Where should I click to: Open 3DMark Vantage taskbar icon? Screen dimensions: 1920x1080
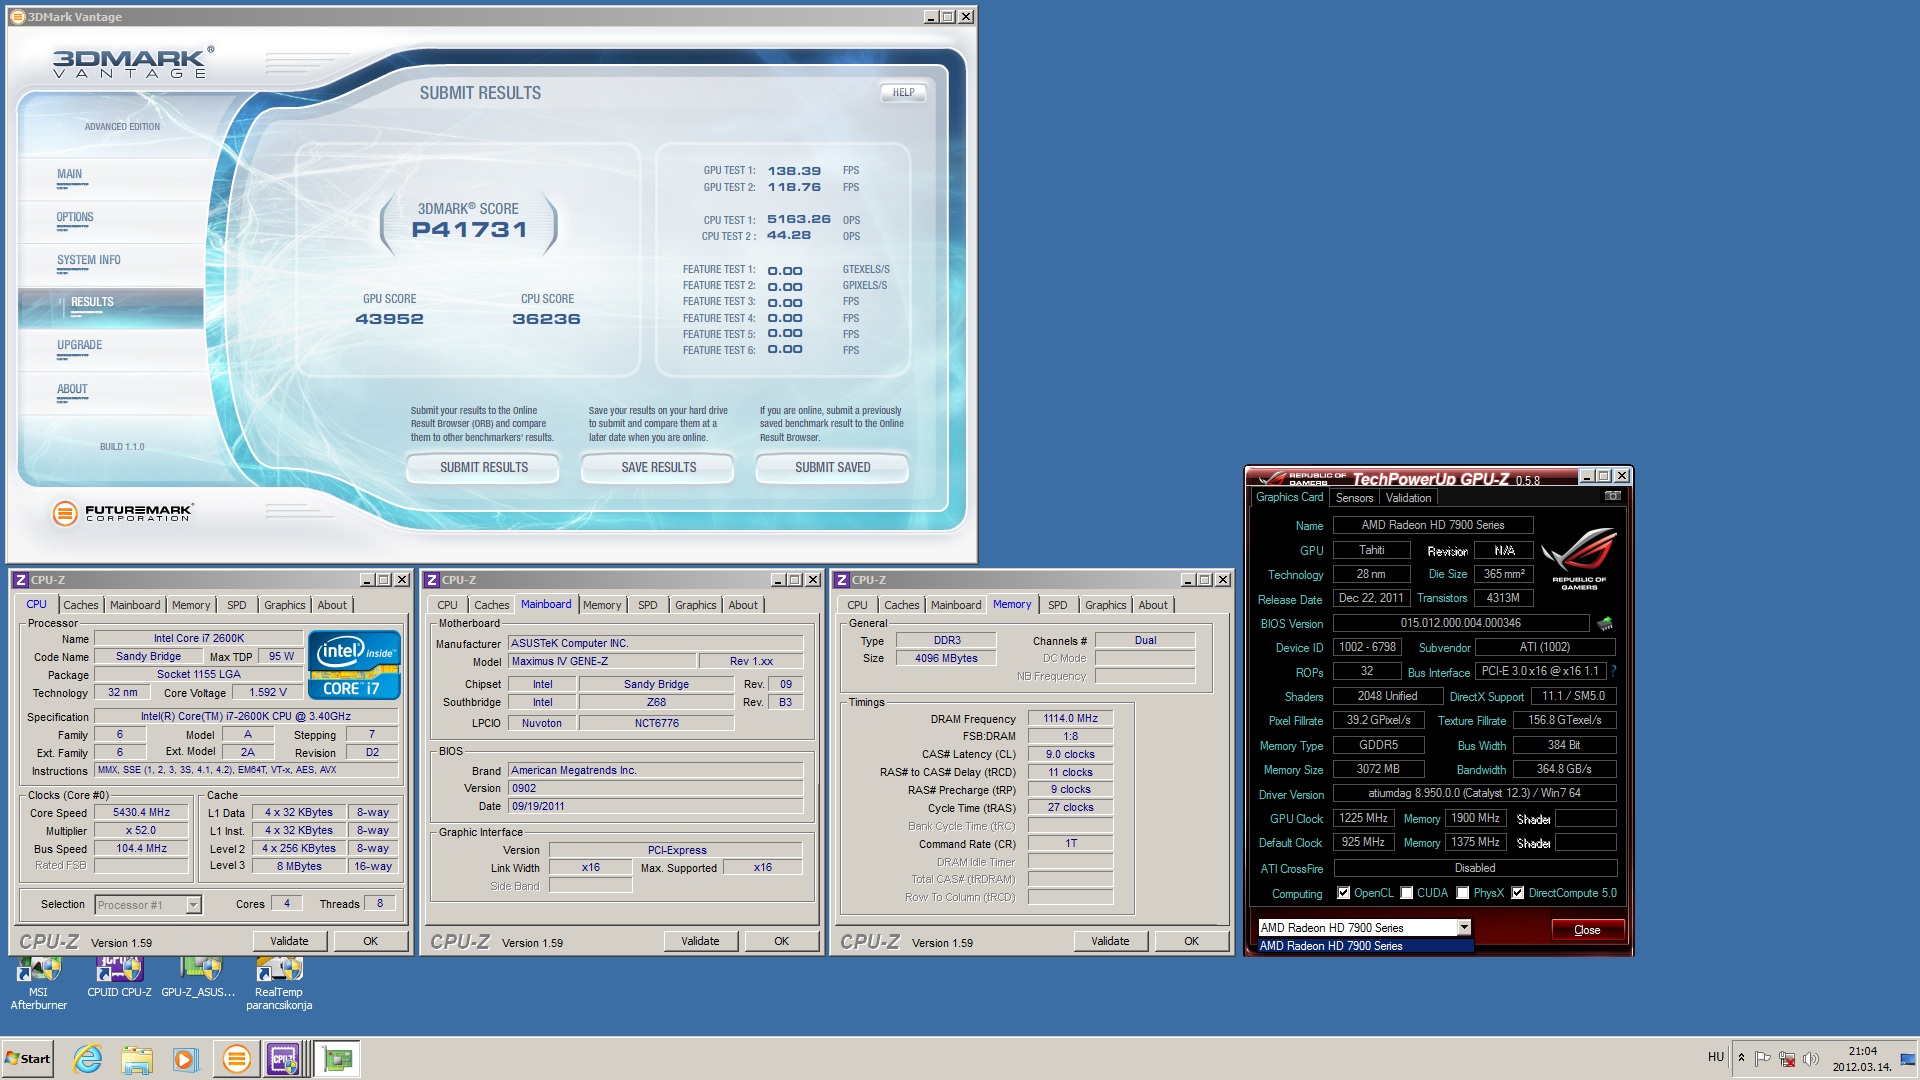(237, 1059)
